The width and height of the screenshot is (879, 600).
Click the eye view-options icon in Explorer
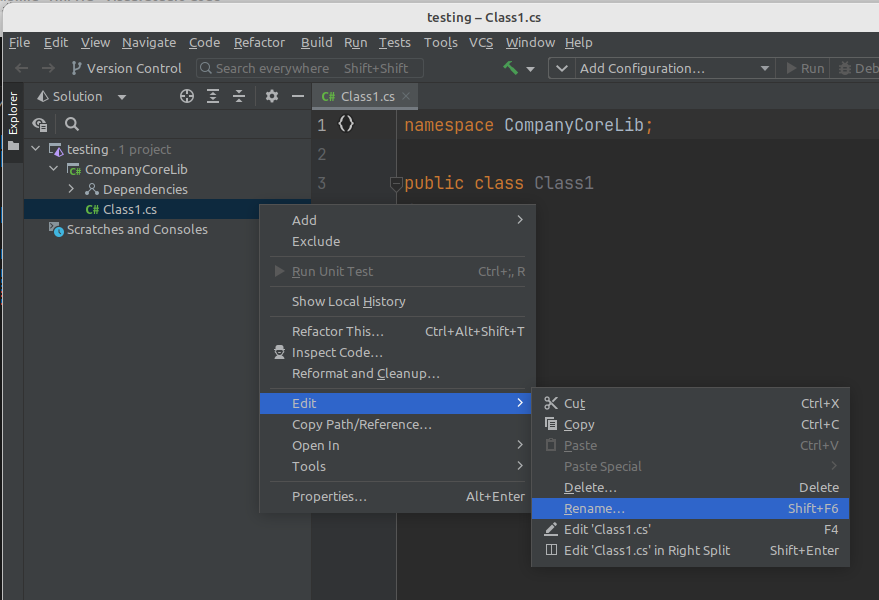40,125
